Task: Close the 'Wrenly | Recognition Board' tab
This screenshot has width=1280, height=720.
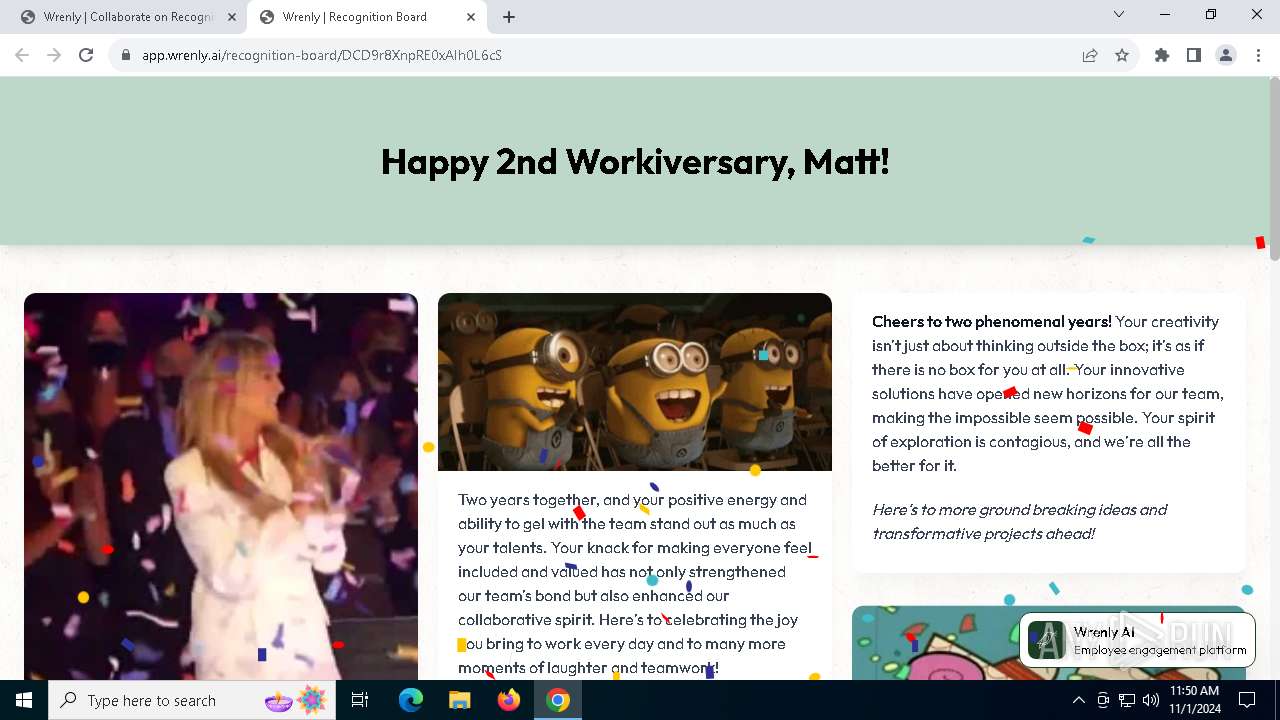Action: coord(471,17)
